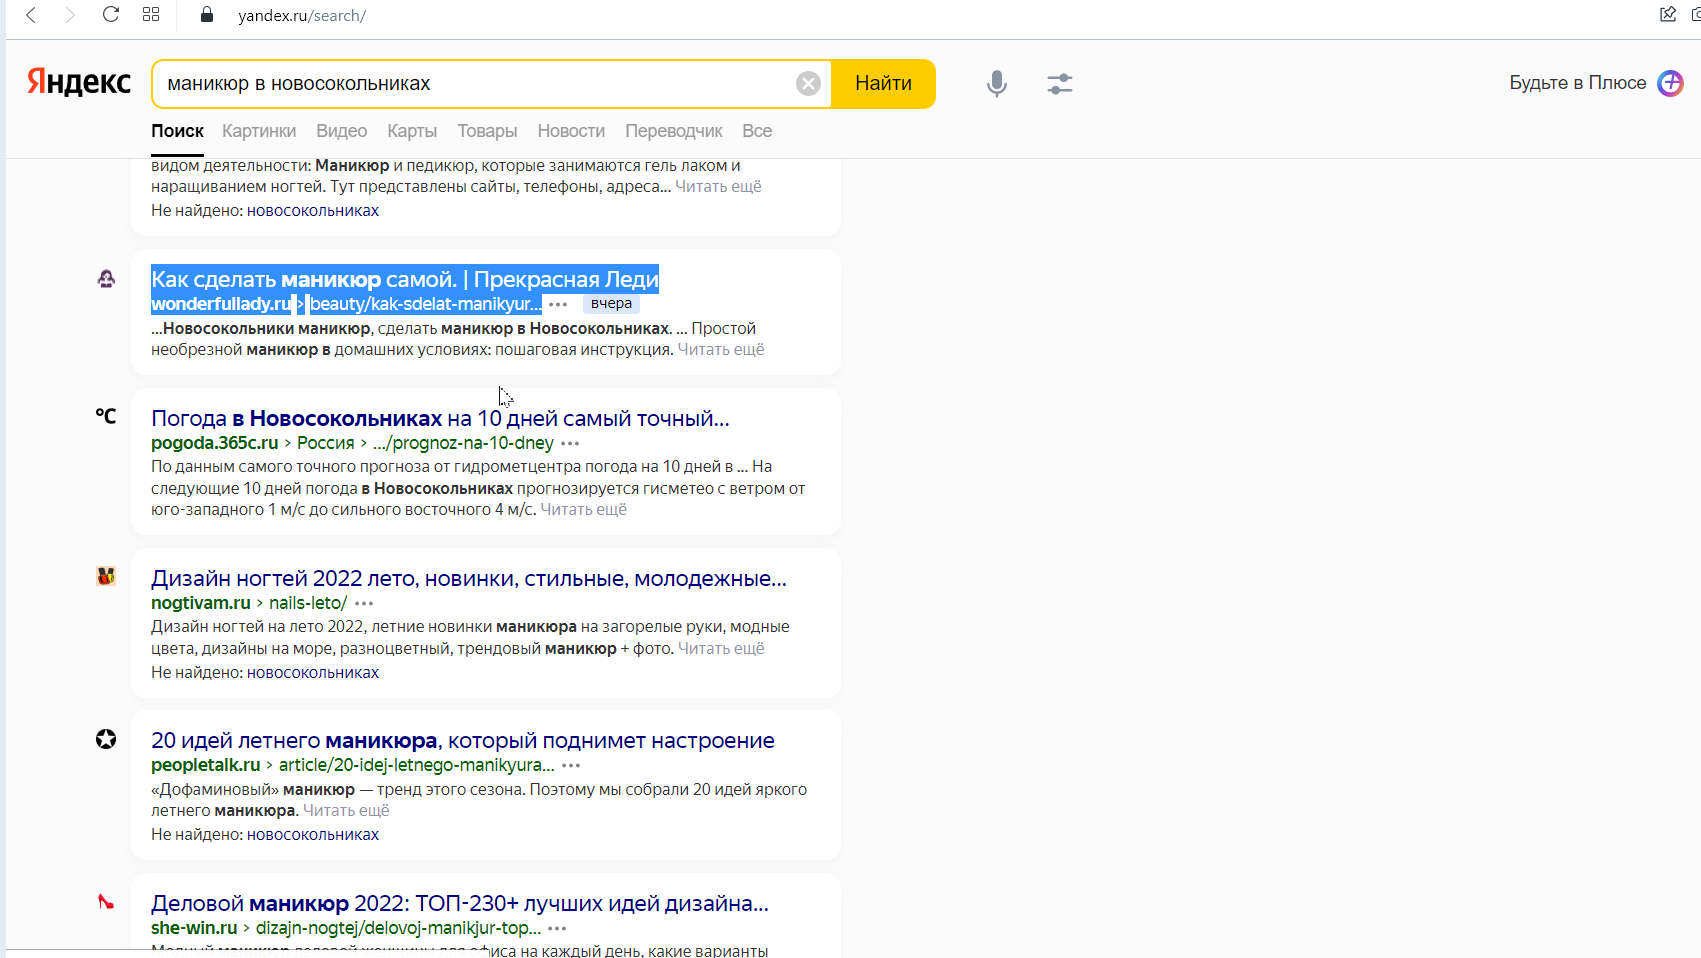Click the share page icon at top right

pyautogui.click(x=1668, y=14)
